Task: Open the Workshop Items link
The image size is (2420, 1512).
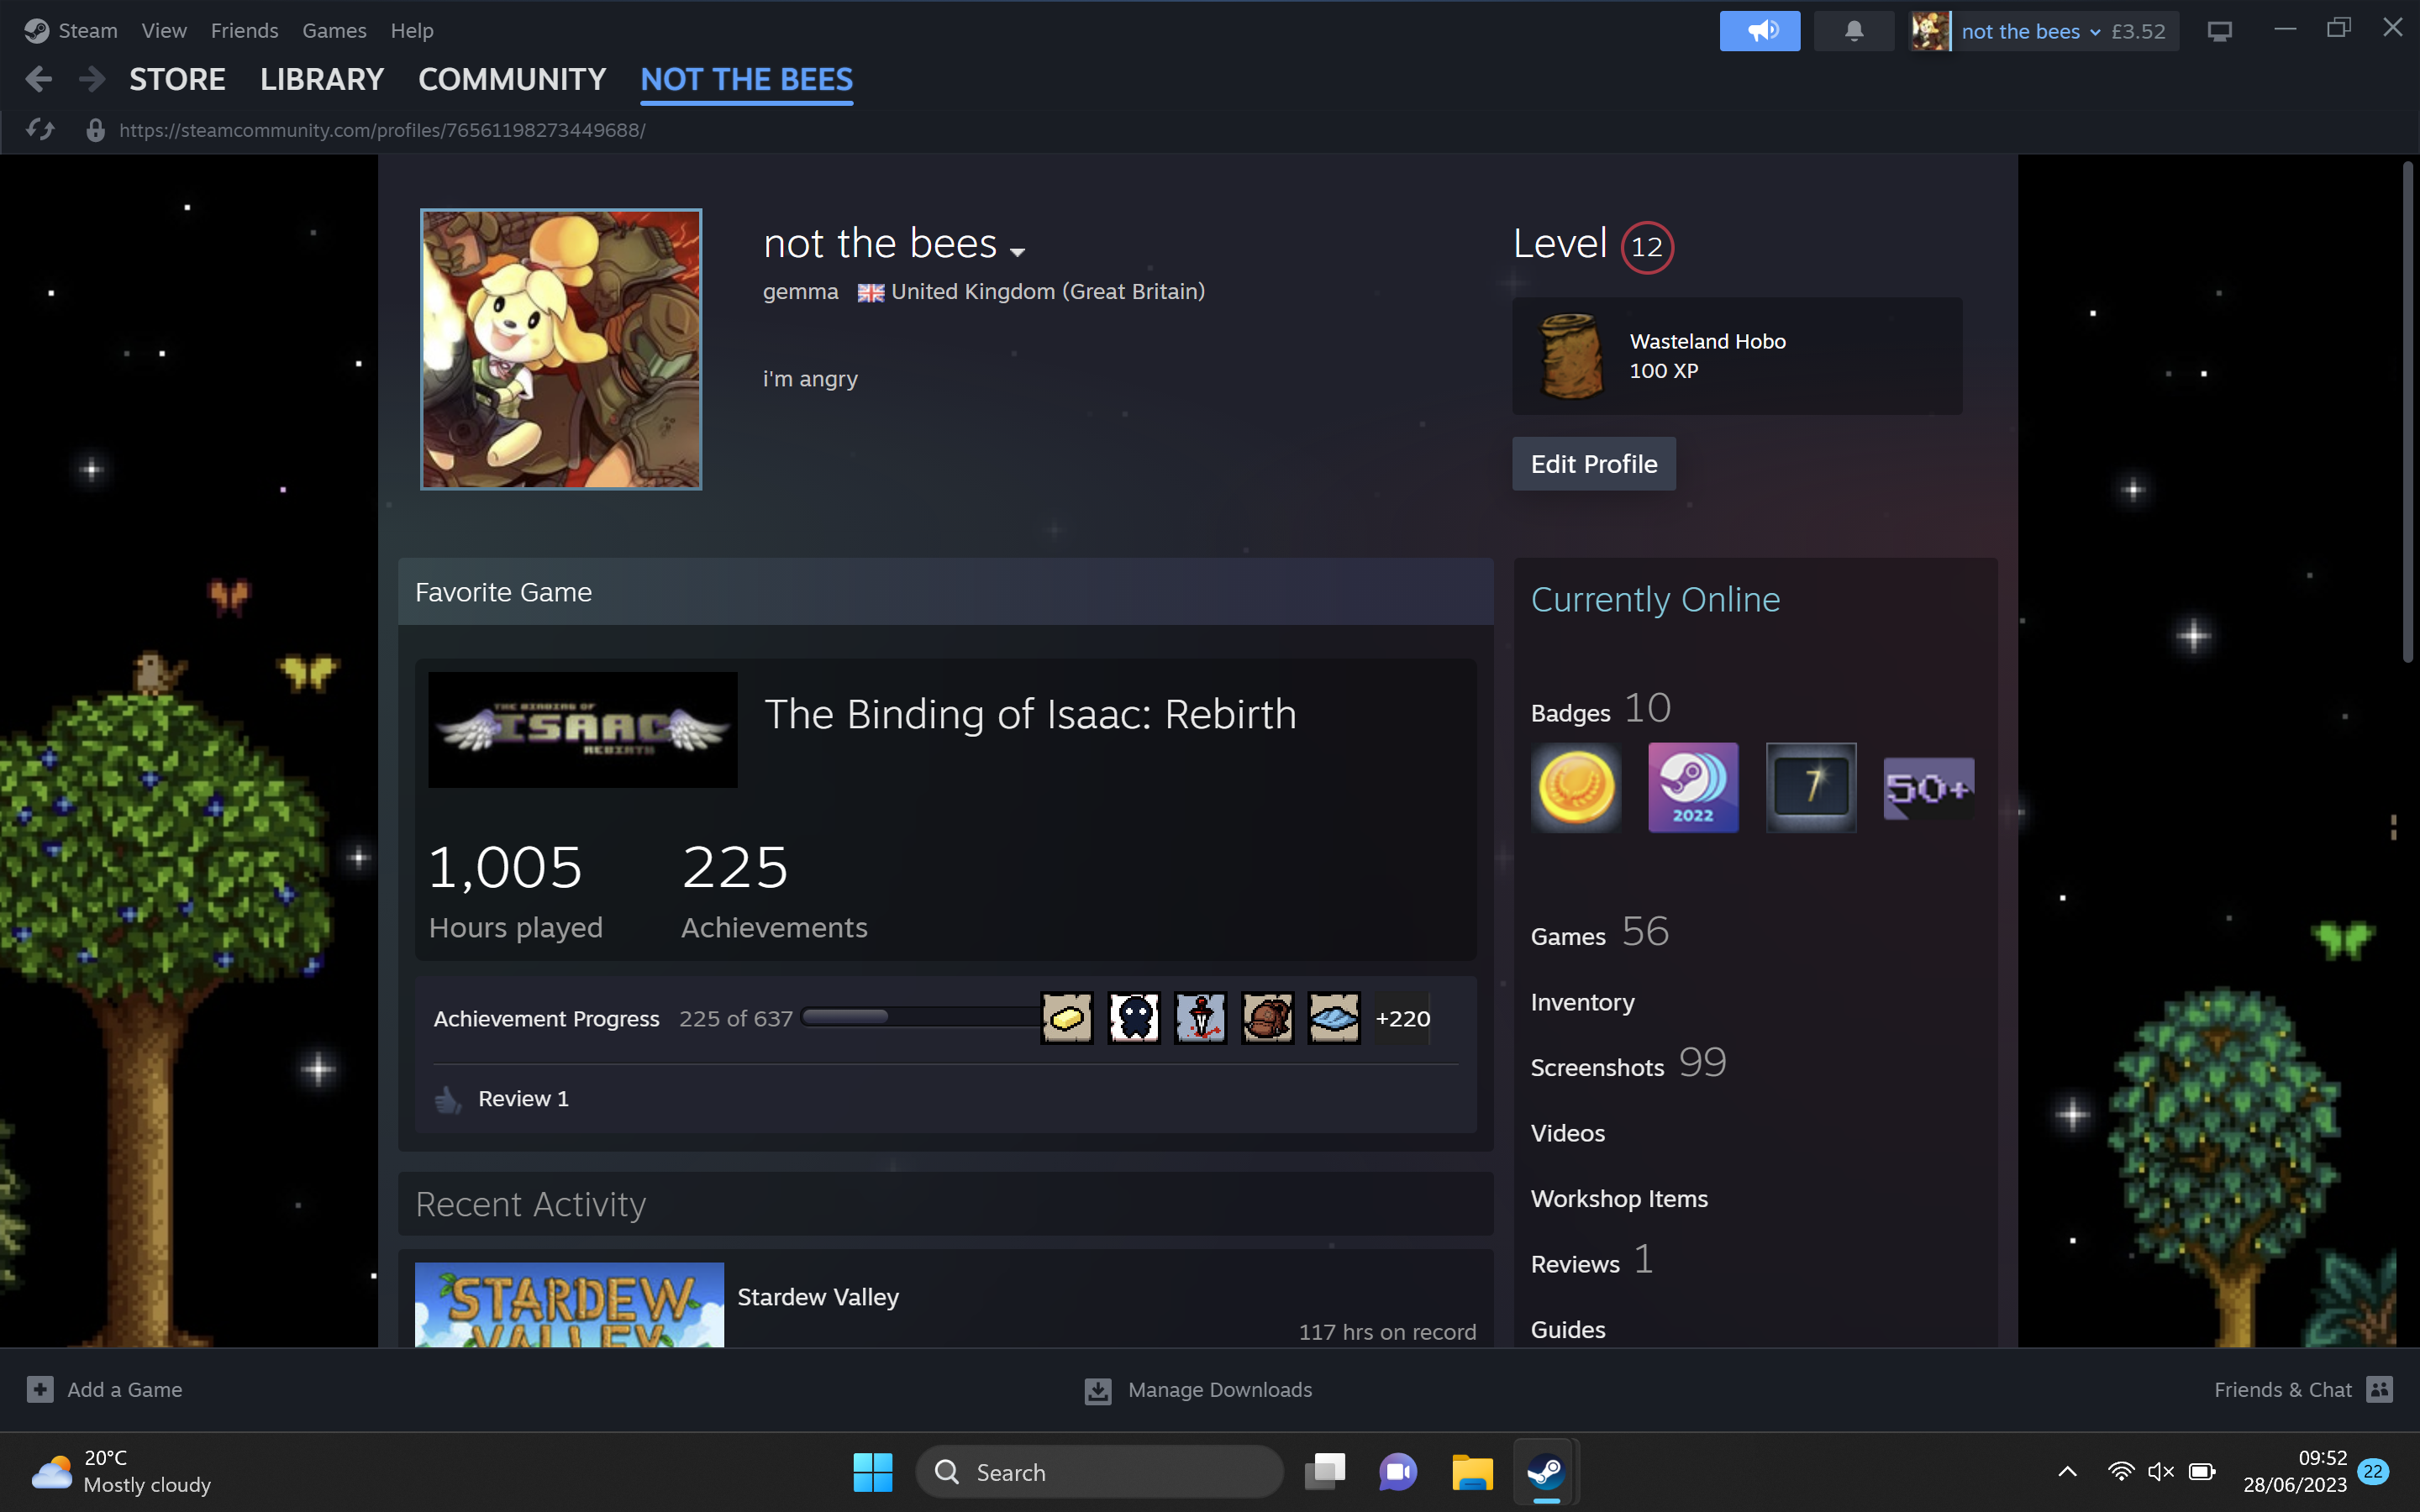Action: coord(1619,1198)
